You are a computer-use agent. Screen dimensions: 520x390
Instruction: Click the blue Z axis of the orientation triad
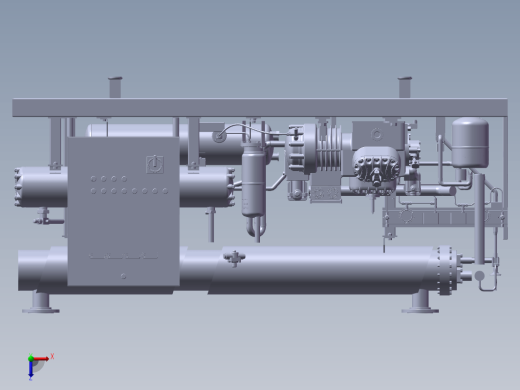tap(31, 369)
